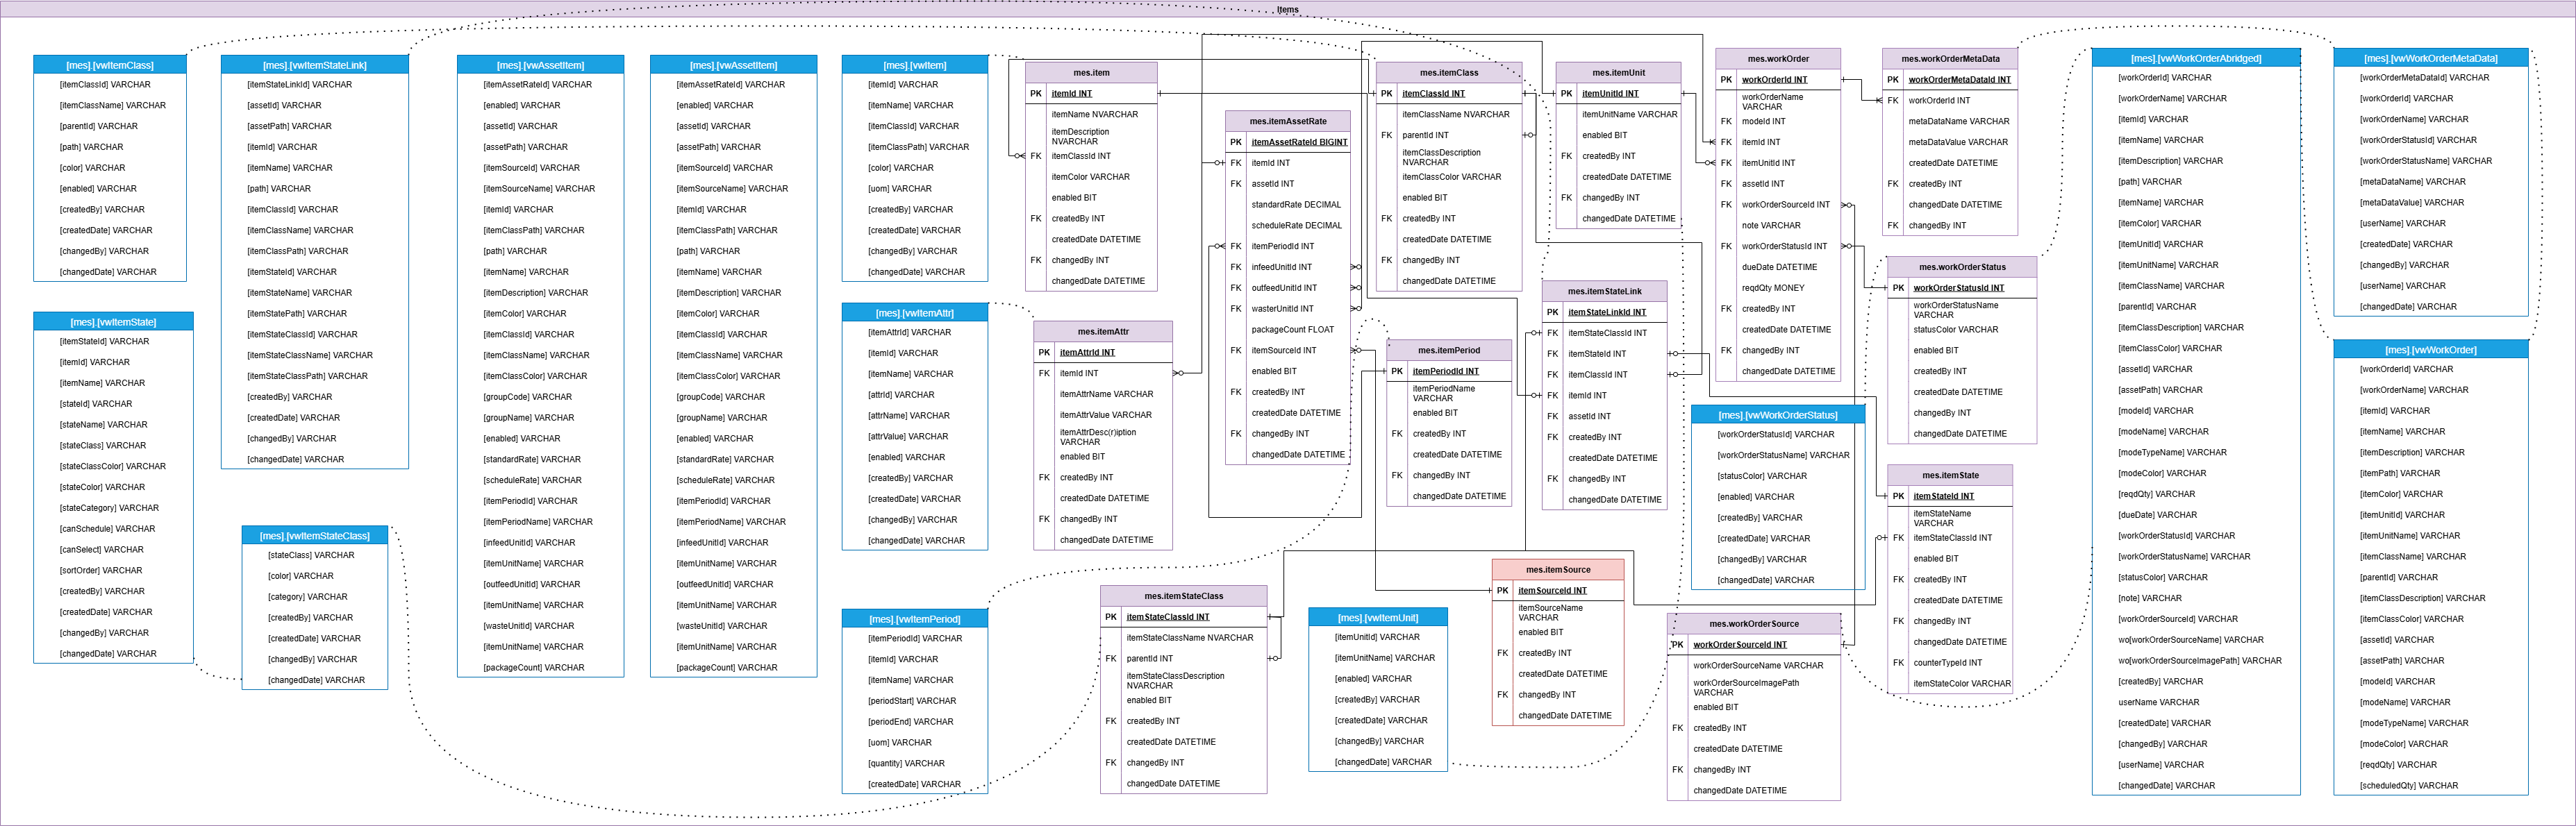Image resolution: width=2576 pixels, height=826 pixels.
Task: Select the [mes].[vwWorkOrder] view header
Action: pos(2430,350)
